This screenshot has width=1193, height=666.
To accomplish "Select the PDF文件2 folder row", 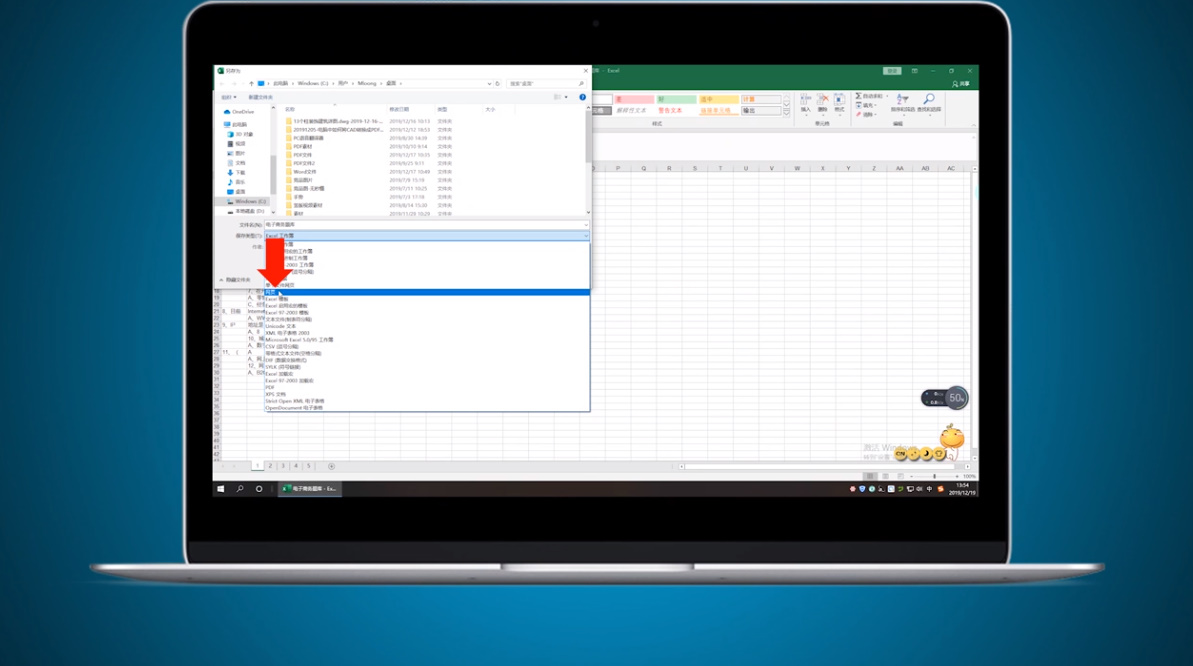I will click(x=369, y=163).
